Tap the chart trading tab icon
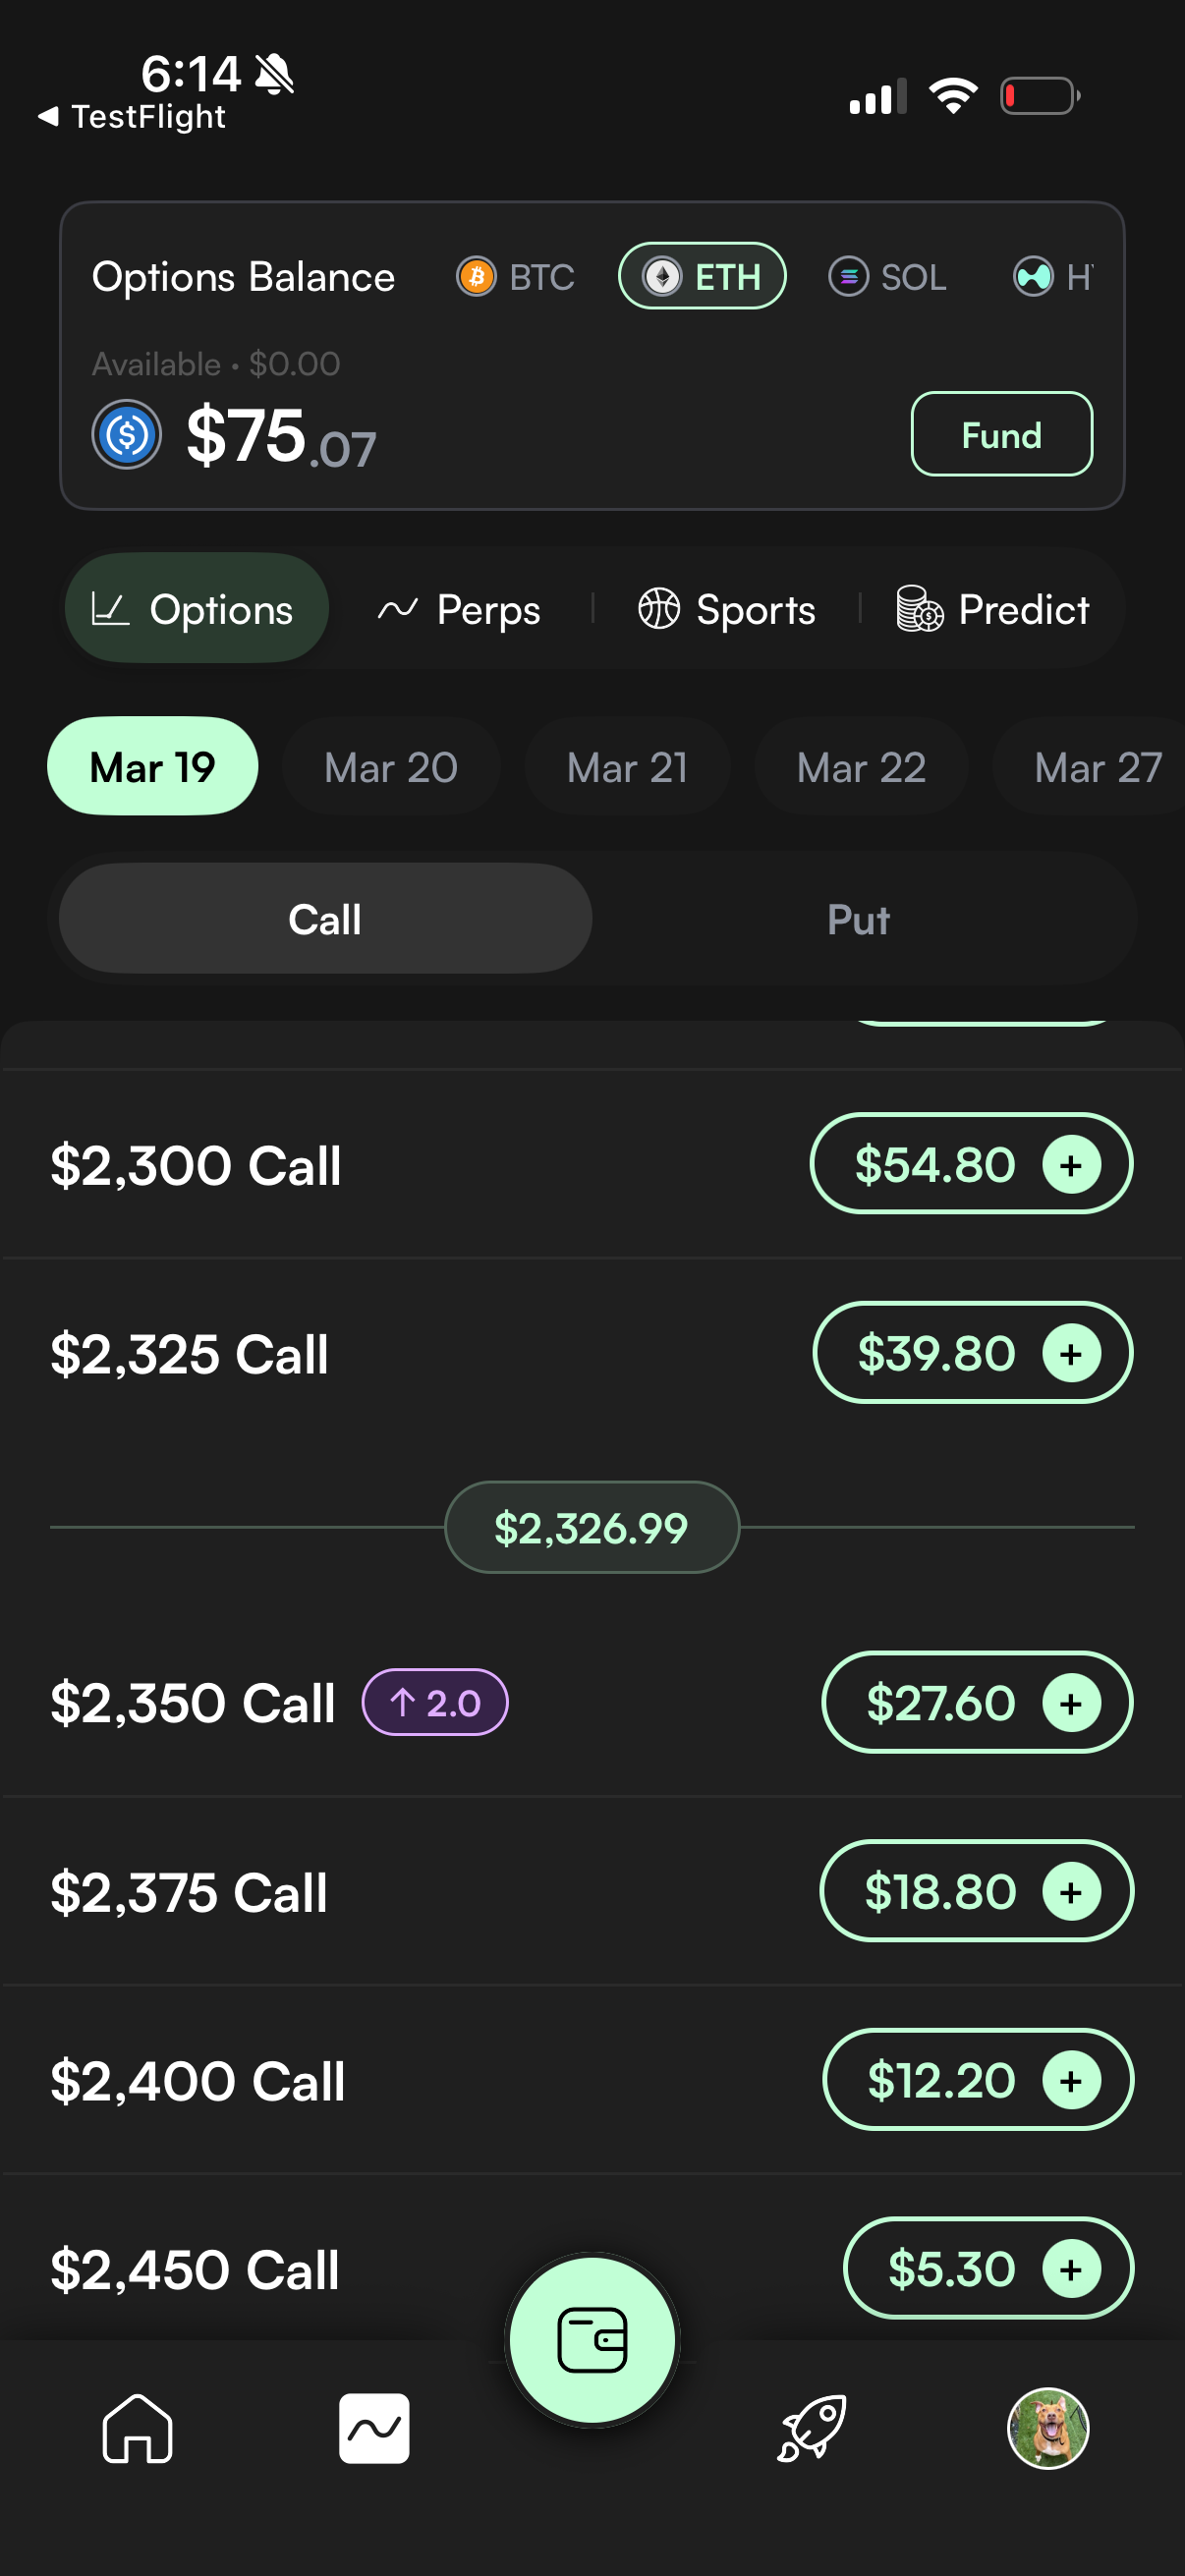The width and height of the screenshot is (1185, 2576). pos(374,2428)
